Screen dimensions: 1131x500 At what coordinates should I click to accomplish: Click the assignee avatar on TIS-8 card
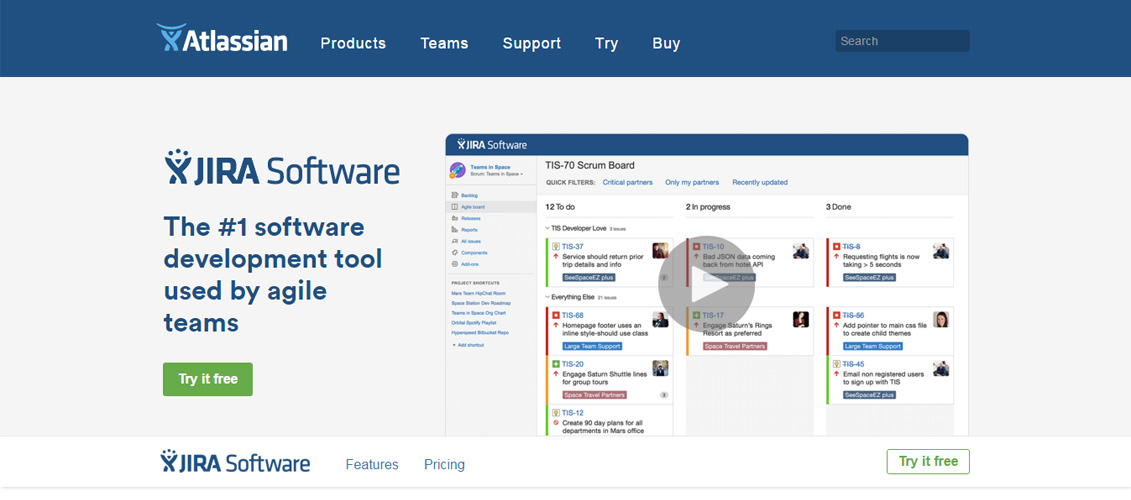tap(941, 250)
